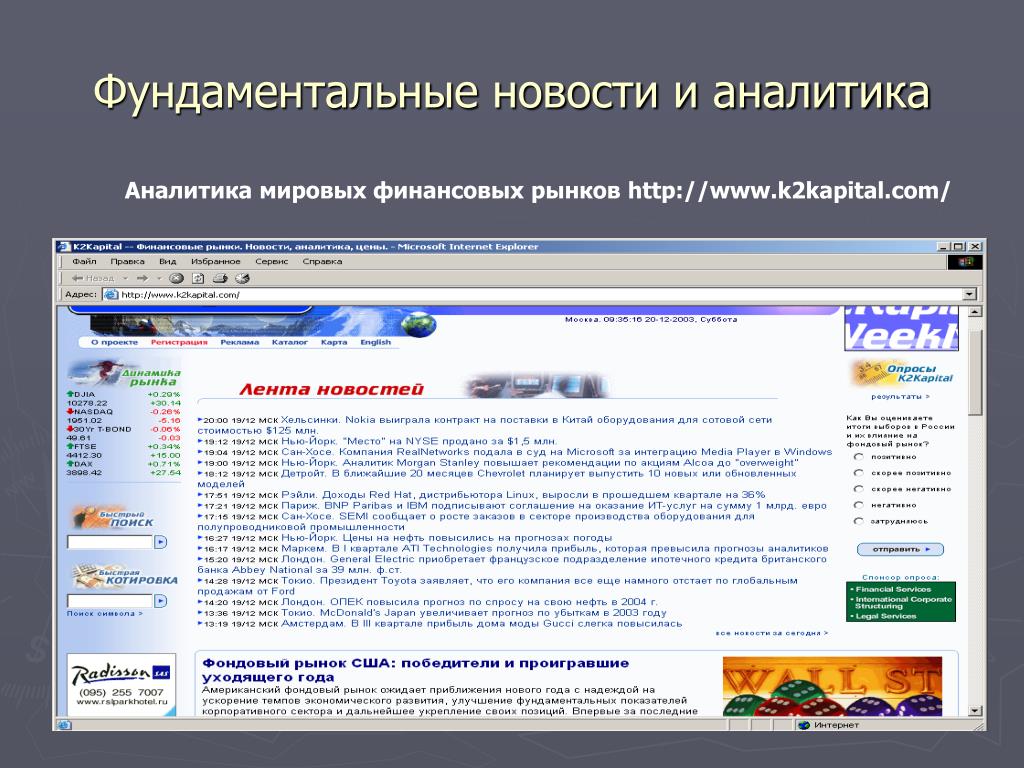Open the 'Карта' navigation link
This screenshot has height=768, width=1024.
coord(334,342)
